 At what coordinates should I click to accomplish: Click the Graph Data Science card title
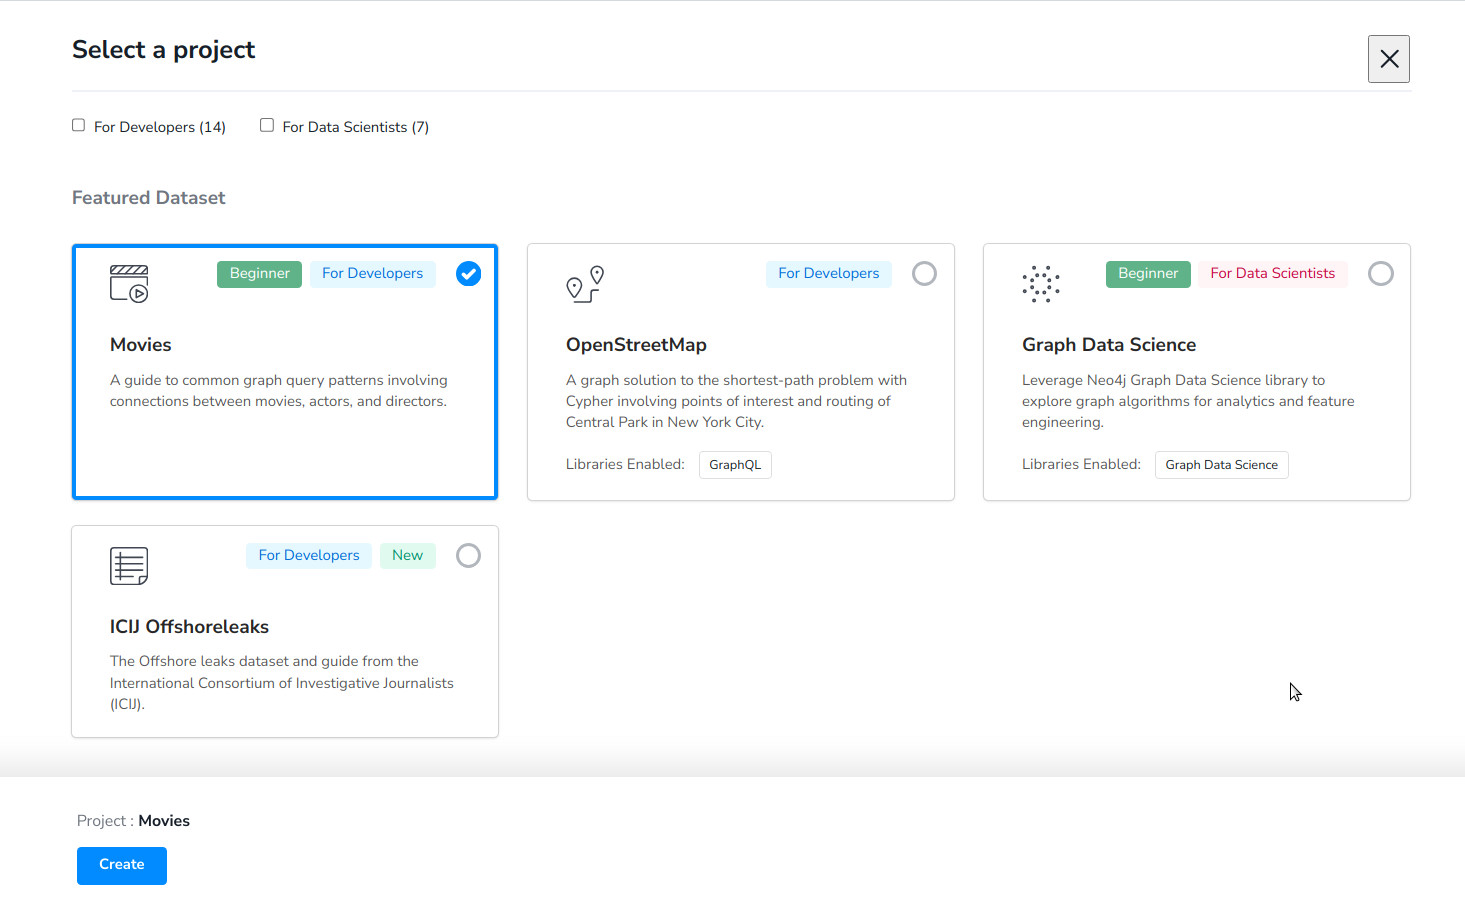click(x=1109, y=345)
